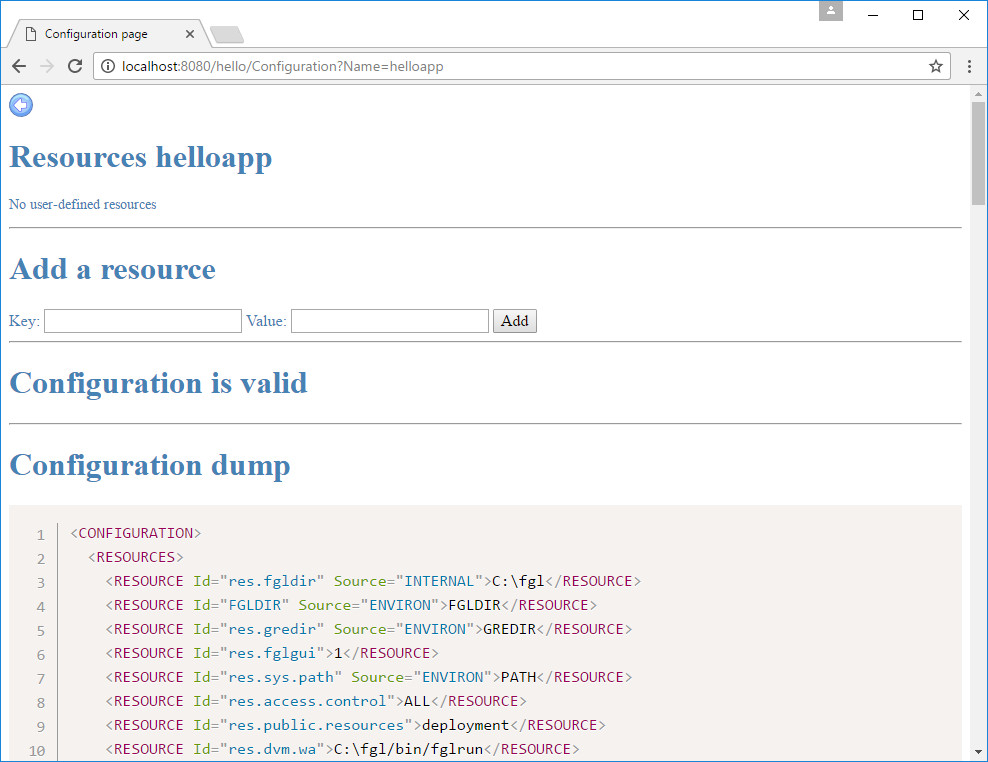Click the scrollbar down arrow

click(977, 752)
